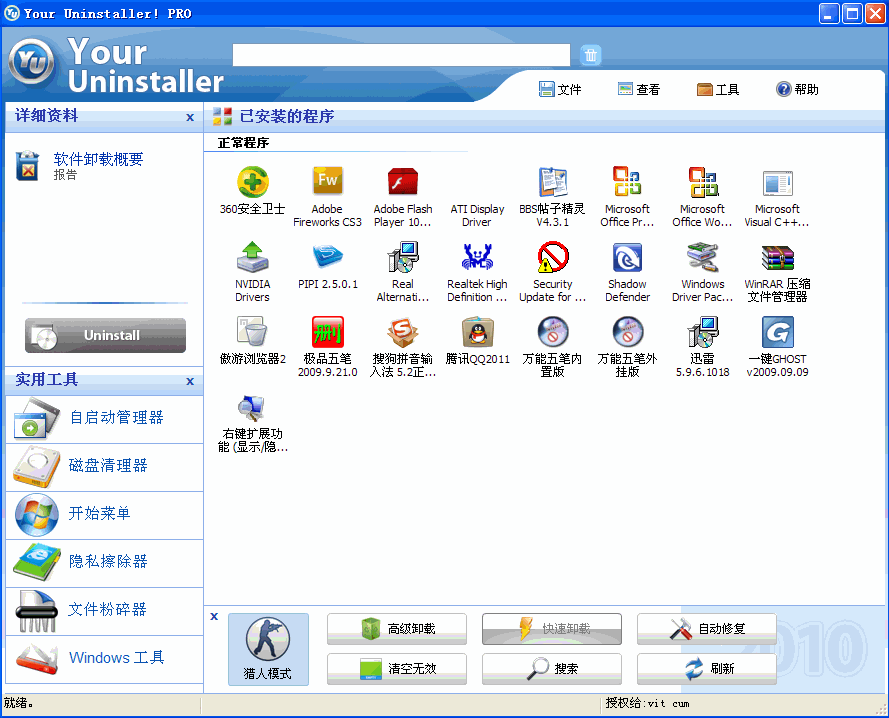The height and width of the screenshot is (718, 889).
Task: Click the trash icon beside search box
Action: pyautogui.click(x=590, y=55)
